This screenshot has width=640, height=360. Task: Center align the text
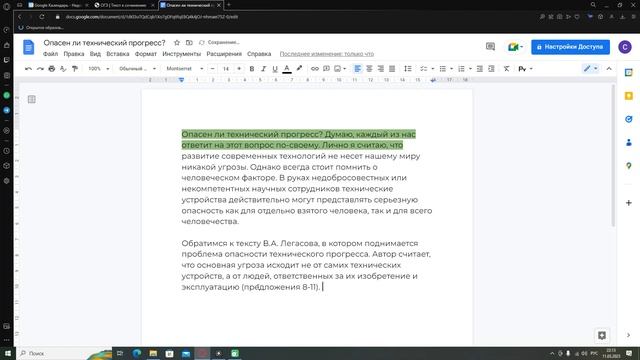pyautogui.click(x=369, y=69)
